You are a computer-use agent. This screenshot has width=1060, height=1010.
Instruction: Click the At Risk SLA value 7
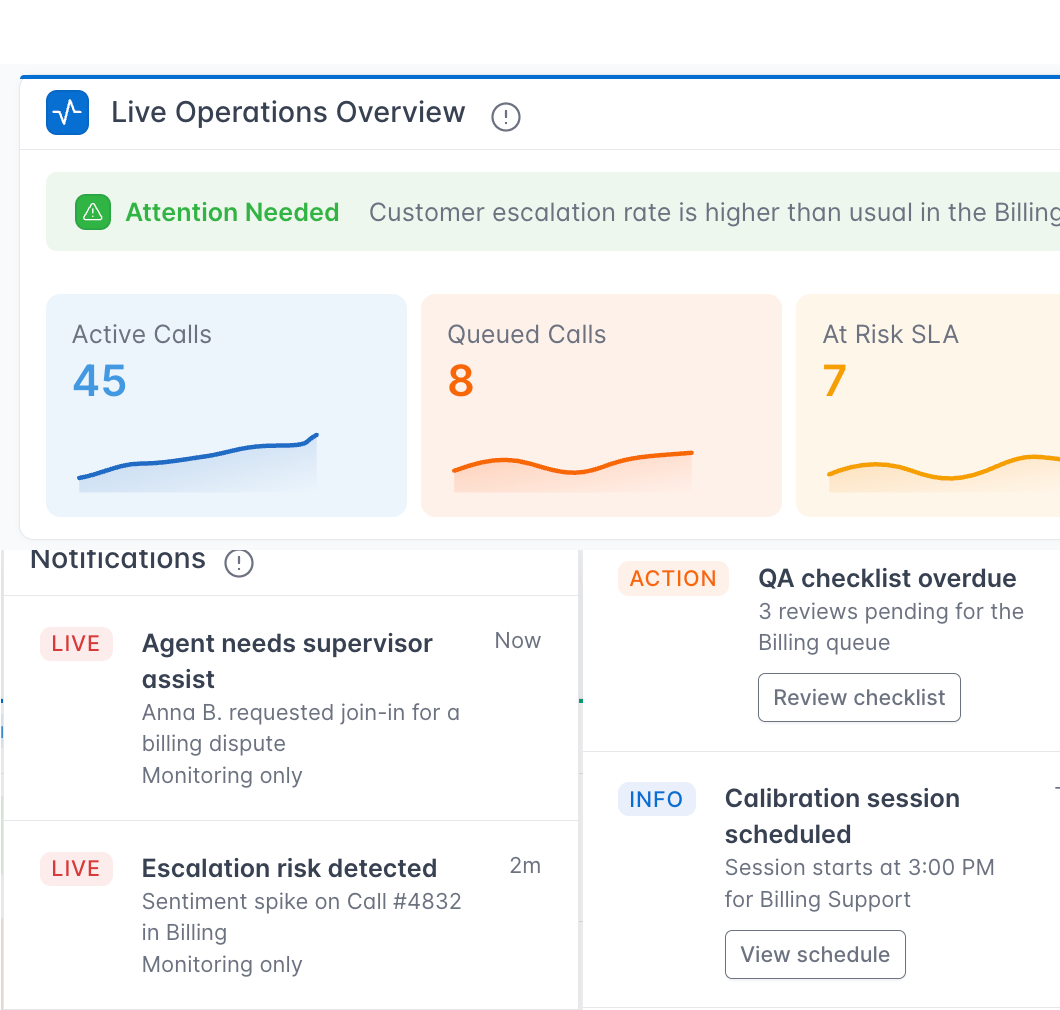tap(835, 381)
